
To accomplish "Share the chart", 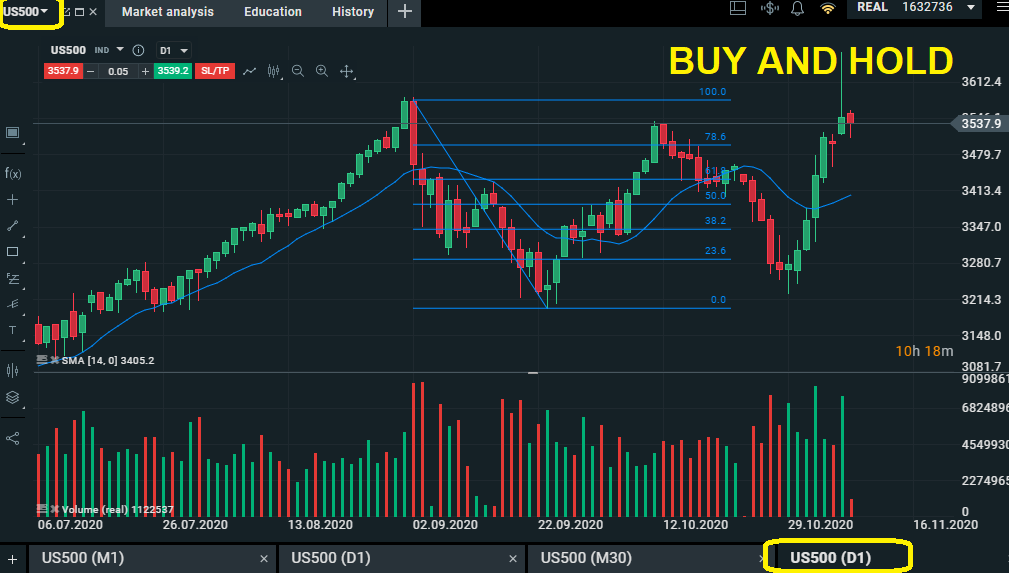I will [x=12, y=438].
